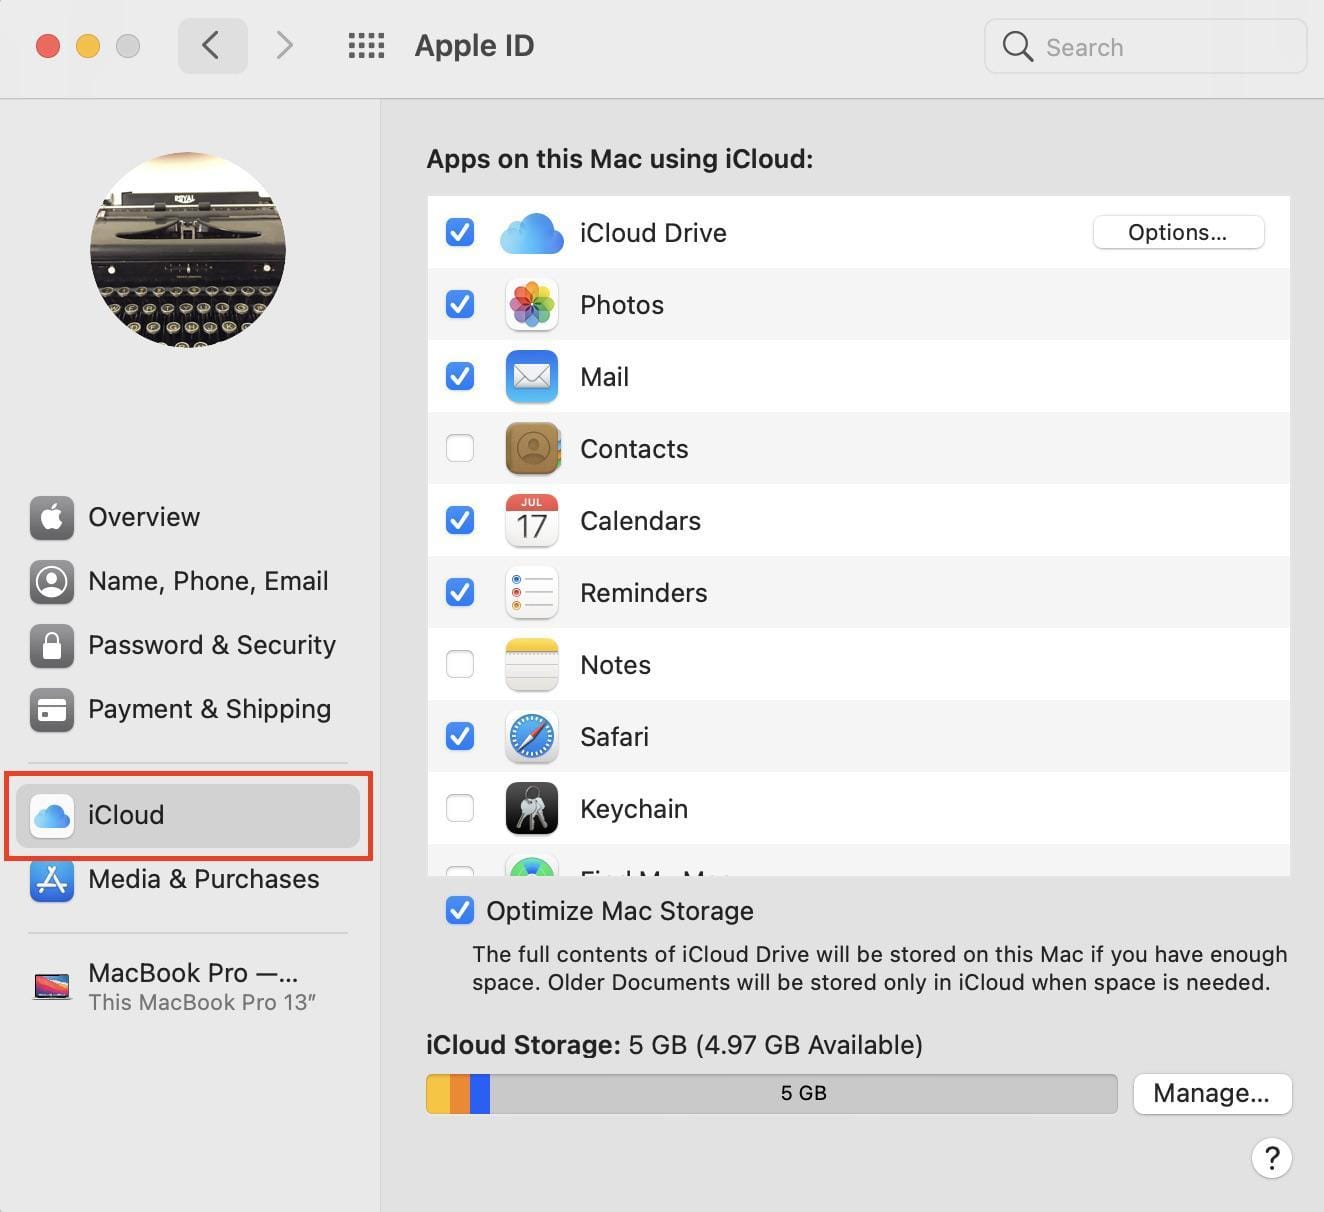Image resolution: width=1324 pixels, height=1212 pixels.
Task: Click the typewriter profile picture
Action: 188,250
